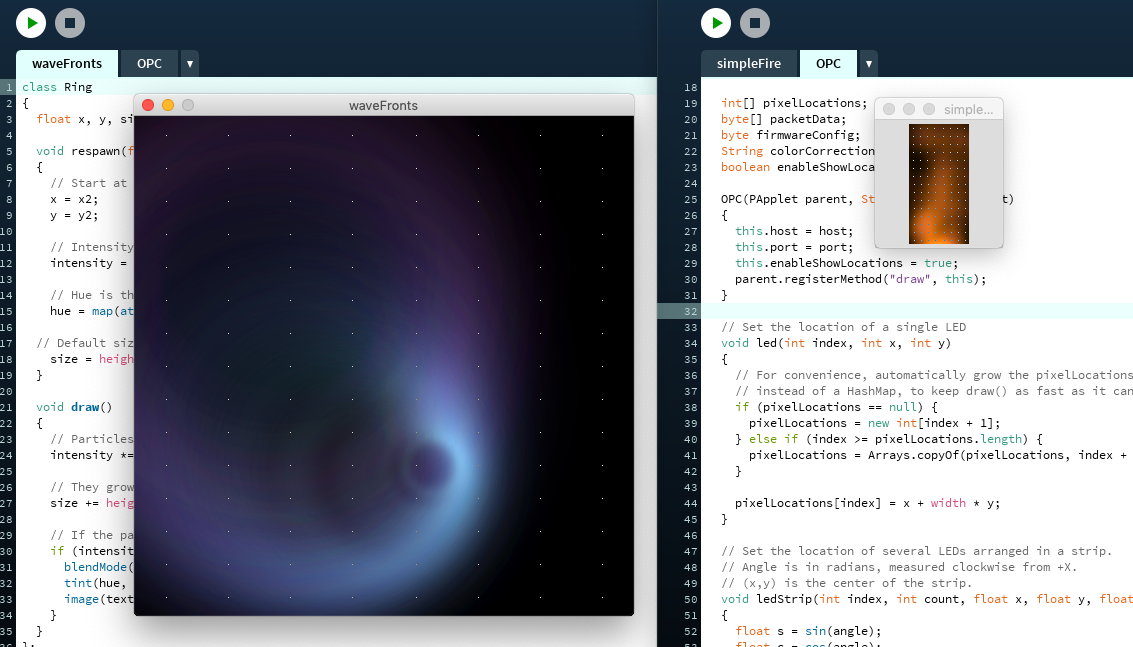Viewport: 1133px width, 647px height.
Task: Click the 'class Ring' code line
Action: [57, 87]
